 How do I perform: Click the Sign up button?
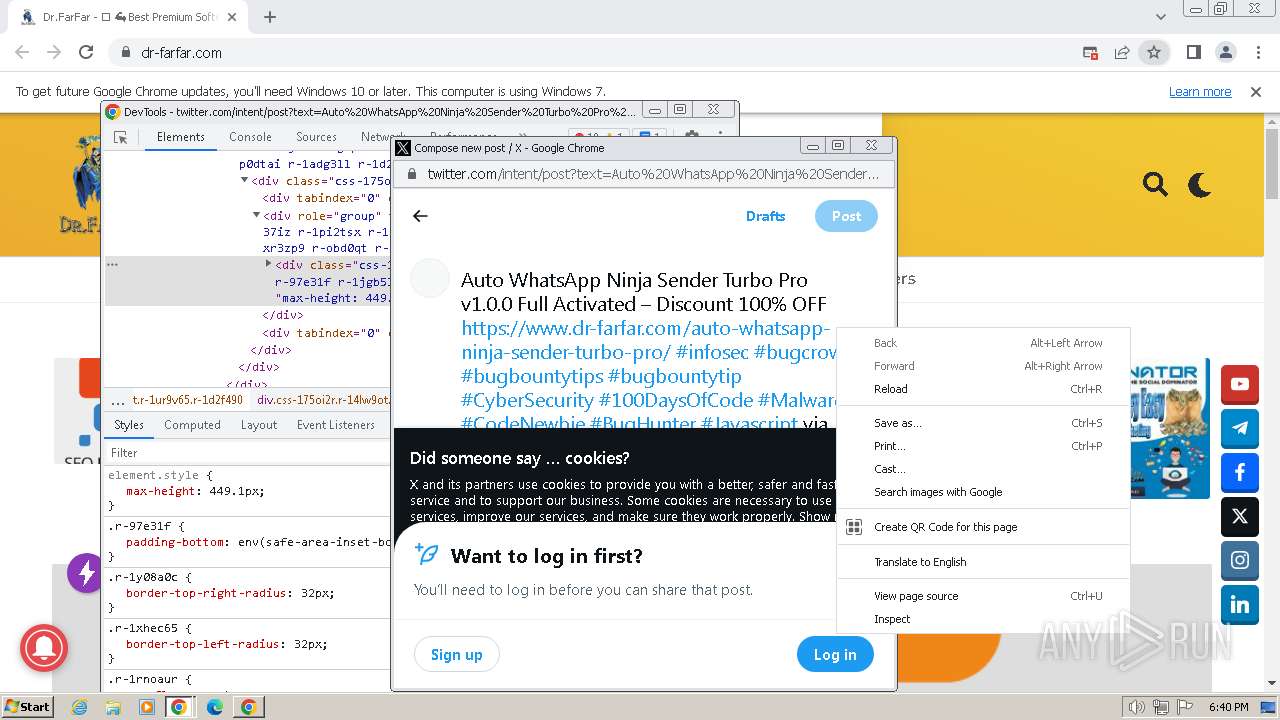pyautogui.click(x=456, y=655)
